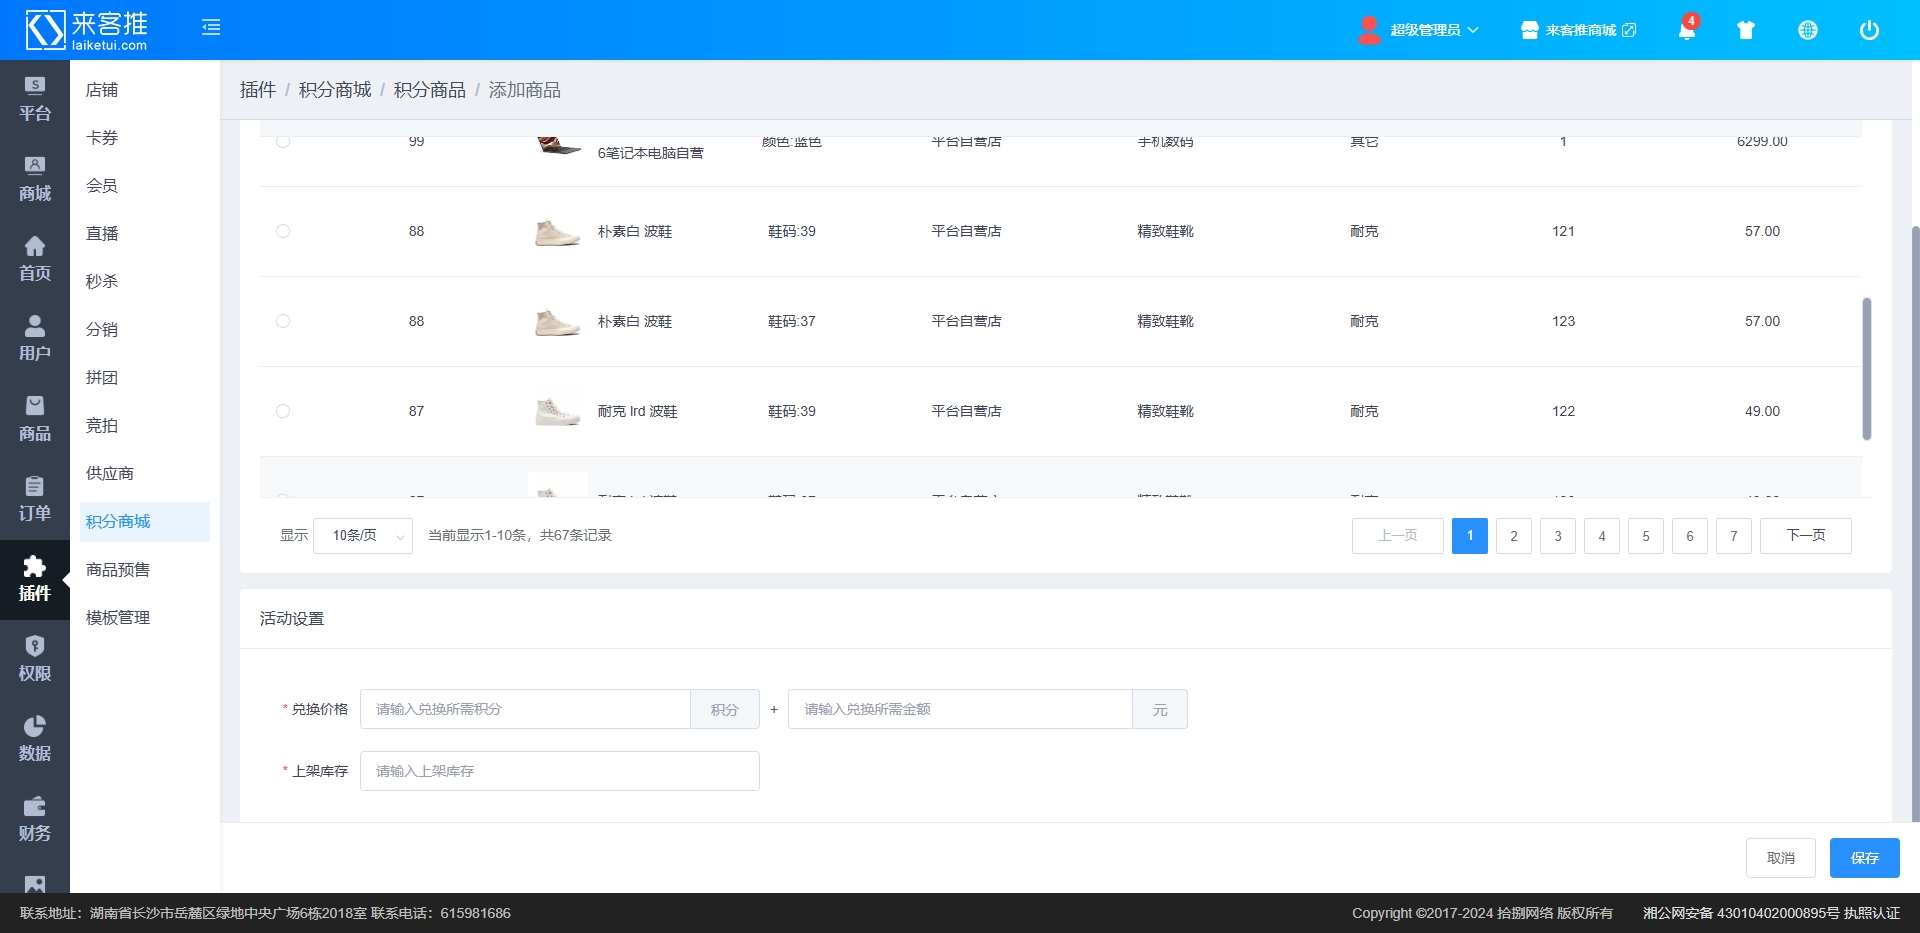Focus the 上架库存 input field
1920x933 pixels.
(x=559, y=771)
